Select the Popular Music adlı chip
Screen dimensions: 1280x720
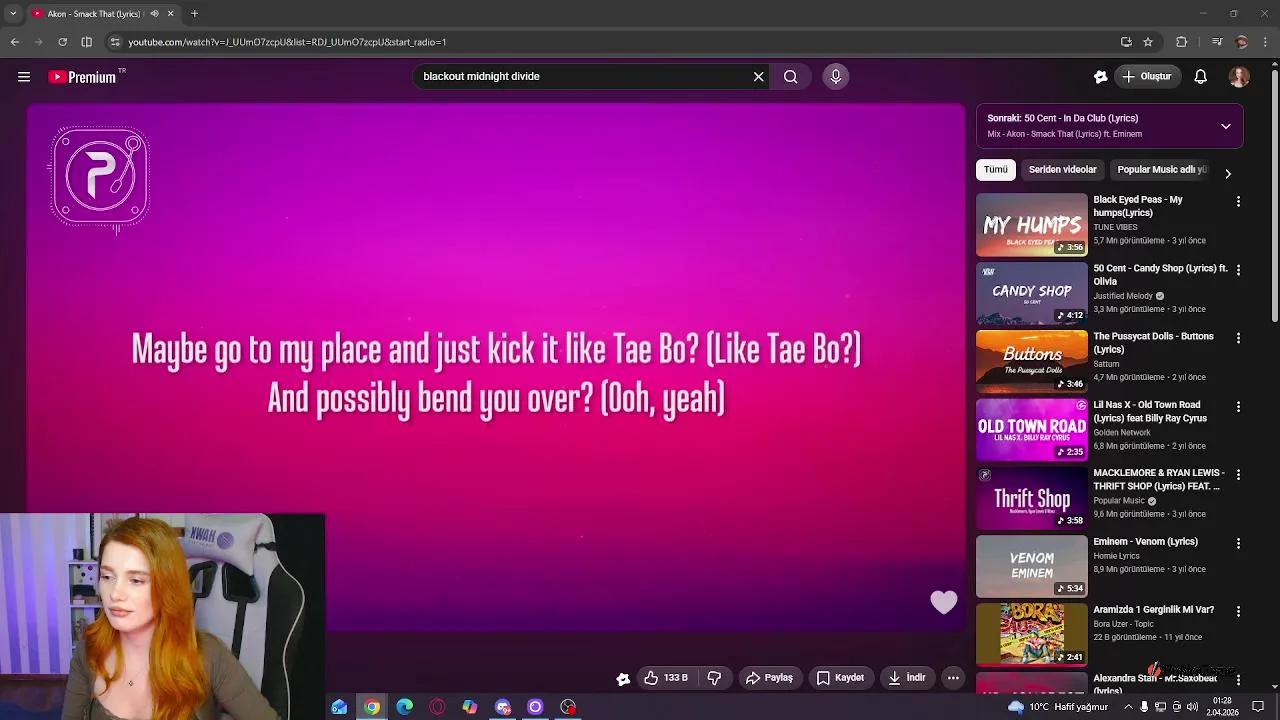click(1160, 170)
